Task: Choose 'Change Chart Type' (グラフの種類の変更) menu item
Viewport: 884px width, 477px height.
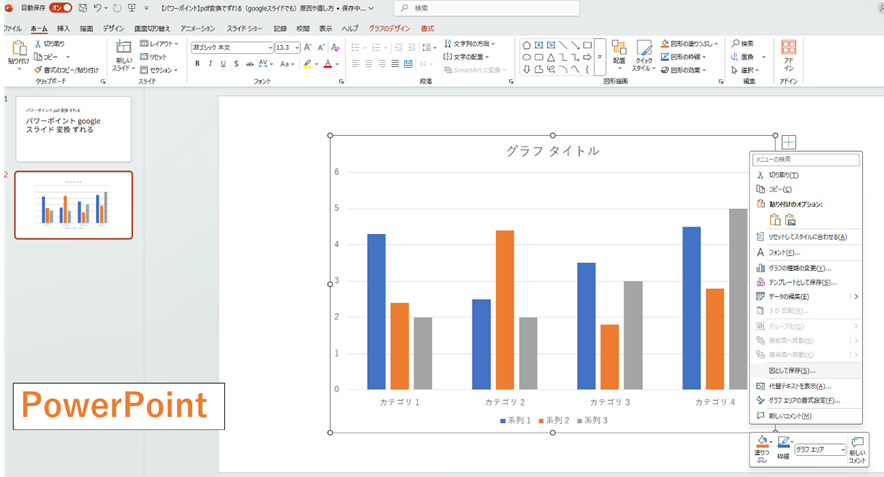Action: (799, 268)
